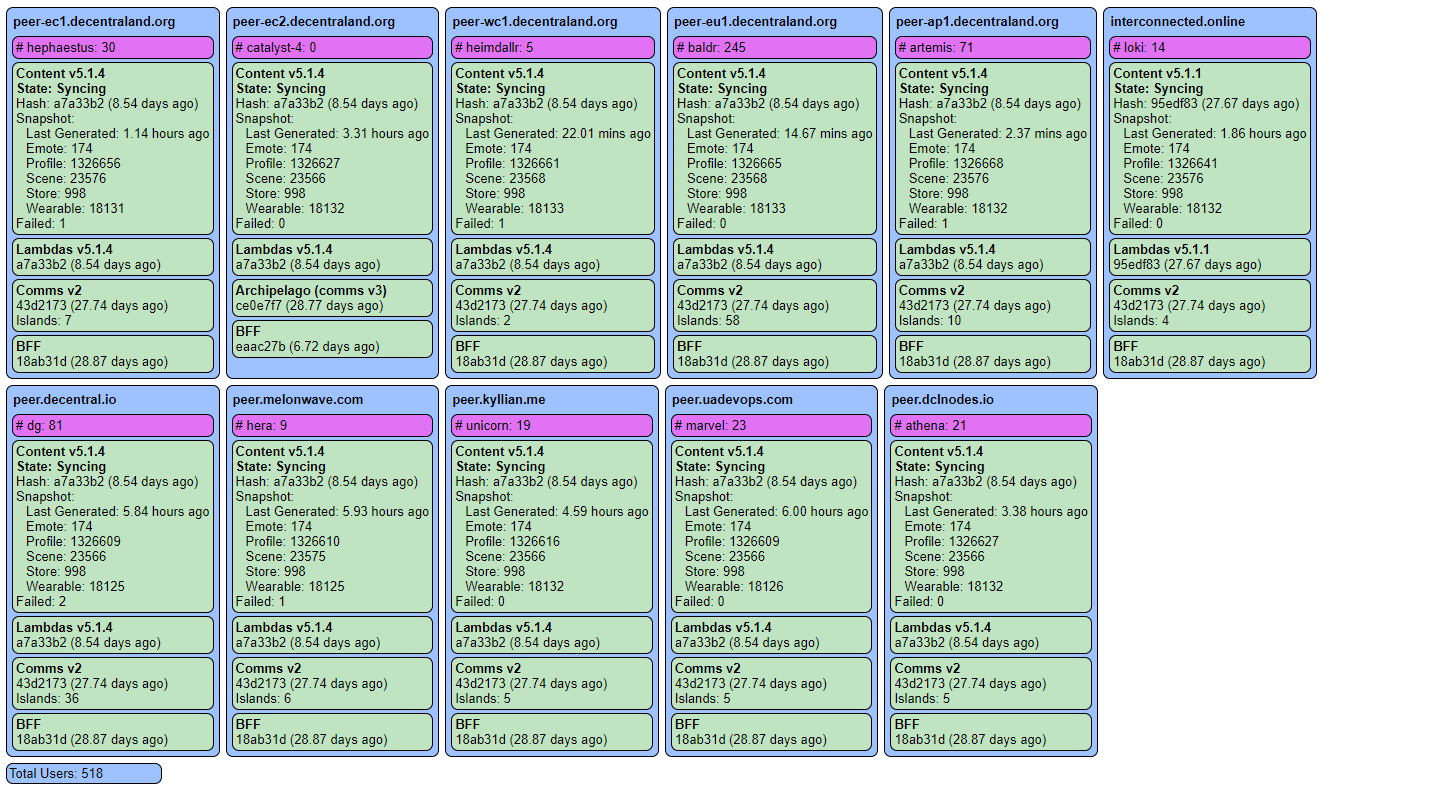The width and height of the screenshot is (1429, 807).
Task: Select the '# dg: 81' realm bar
Action: tap(113, 425)
